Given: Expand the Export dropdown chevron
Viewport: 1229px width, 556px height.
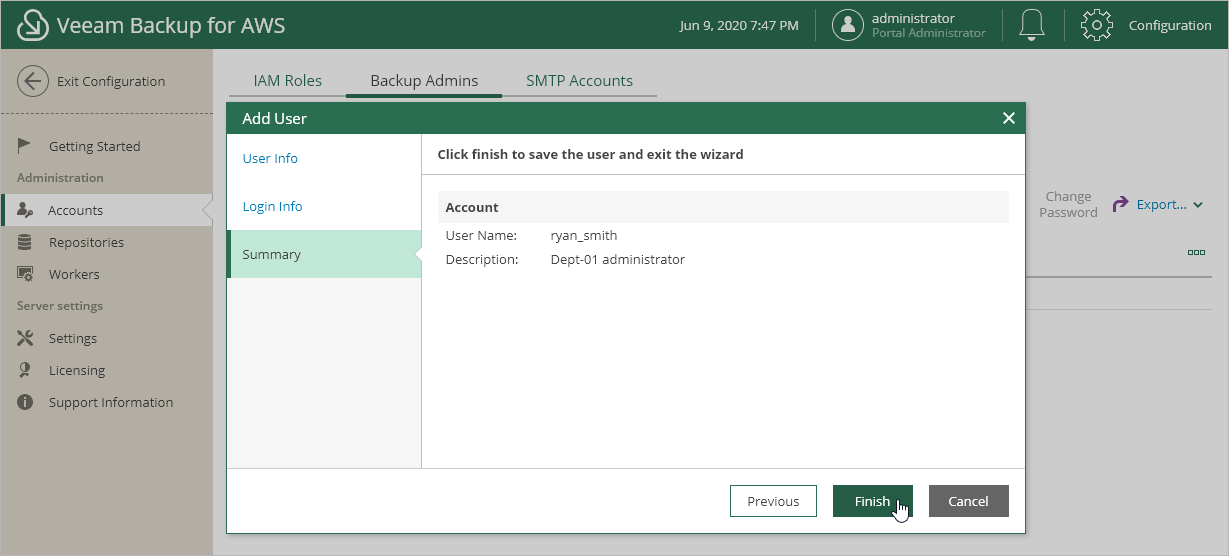Looking at the screenshot, I should tap(1198, 205).
